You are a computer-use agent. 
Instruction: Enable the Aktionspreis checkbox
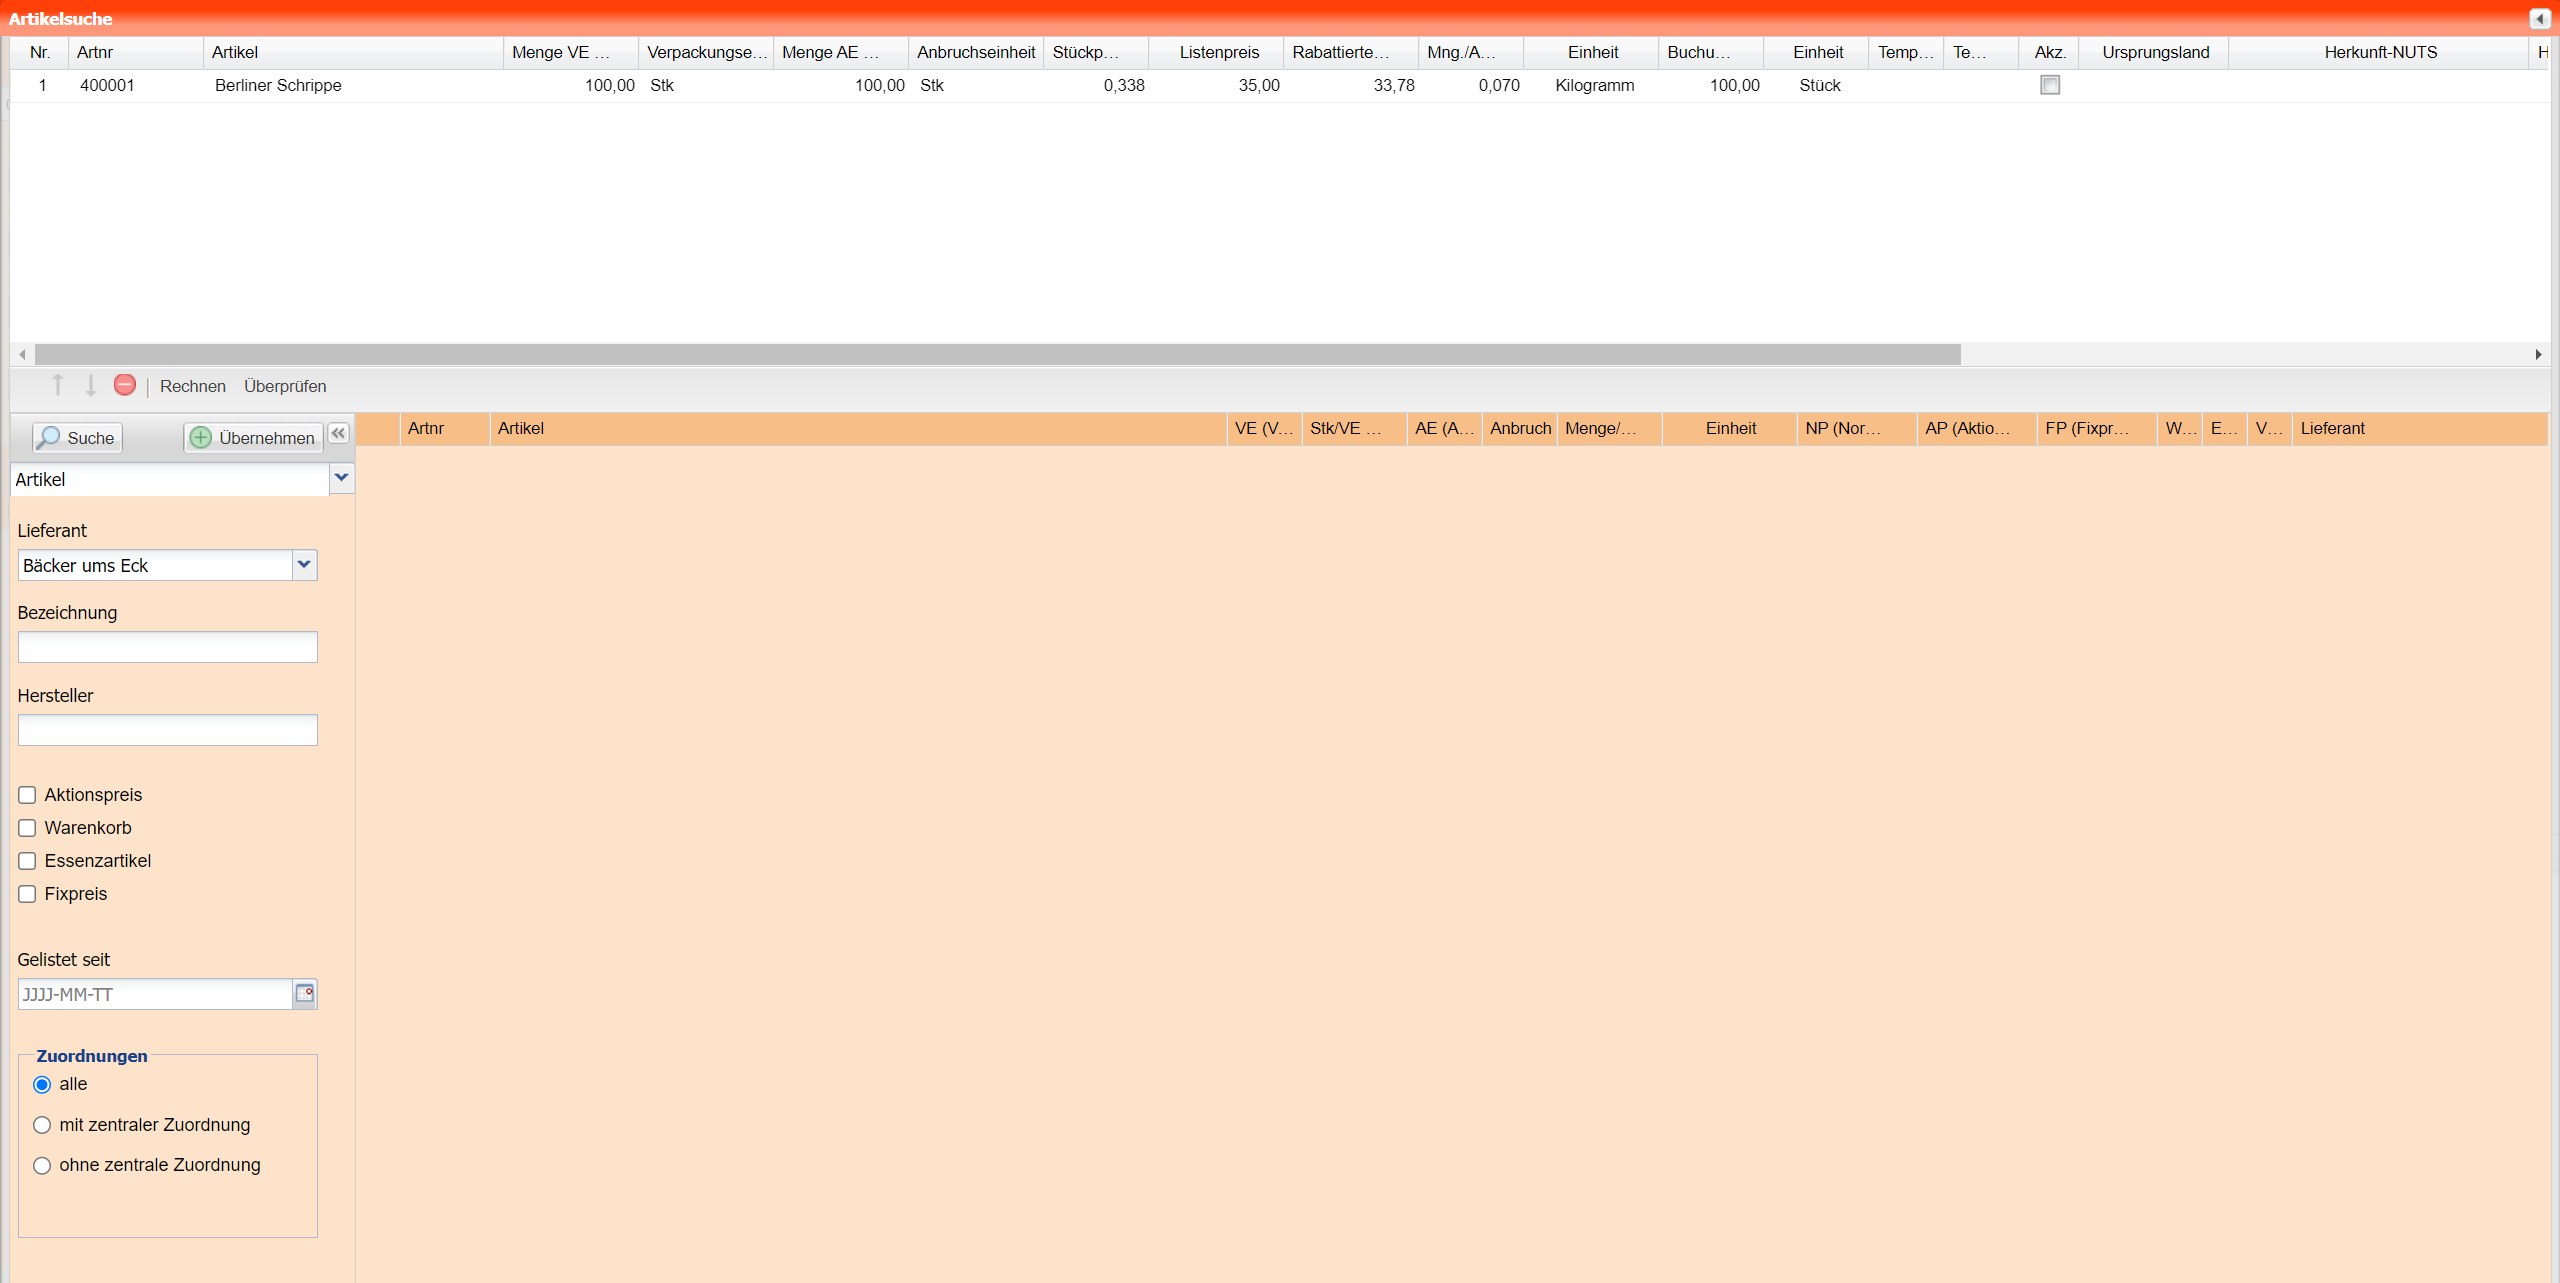click(27, 795)
